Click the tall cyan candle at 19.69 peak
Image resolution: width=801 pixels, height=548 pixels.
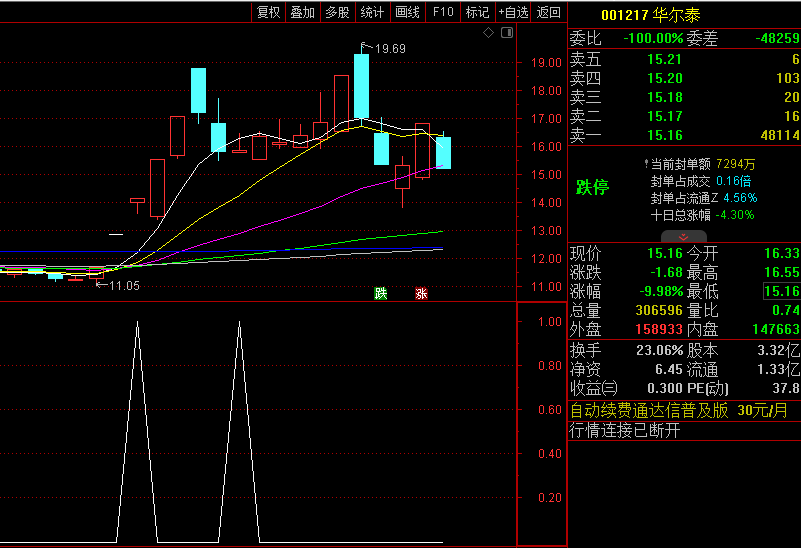[361, 86]
